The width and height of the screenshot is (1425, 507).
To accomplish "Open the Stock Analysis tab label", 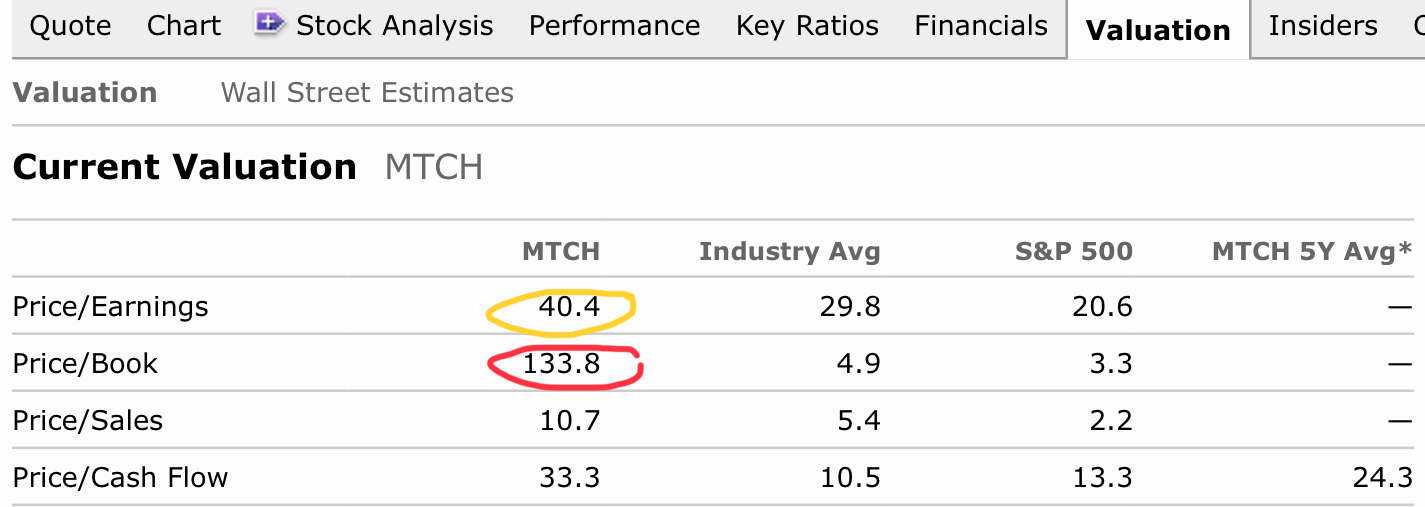I will click(395, 26).
